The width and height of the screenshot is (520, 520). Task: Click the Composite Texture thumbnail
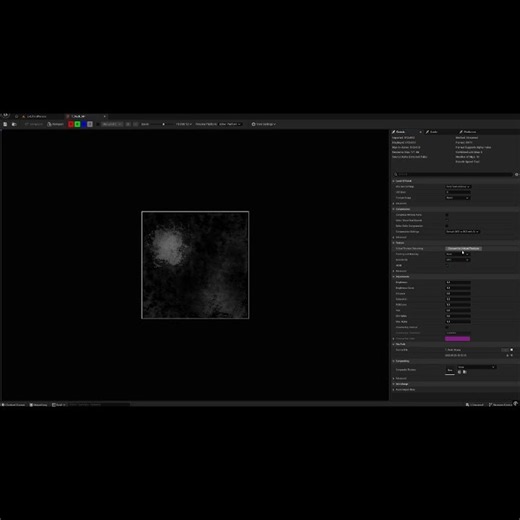450,370
